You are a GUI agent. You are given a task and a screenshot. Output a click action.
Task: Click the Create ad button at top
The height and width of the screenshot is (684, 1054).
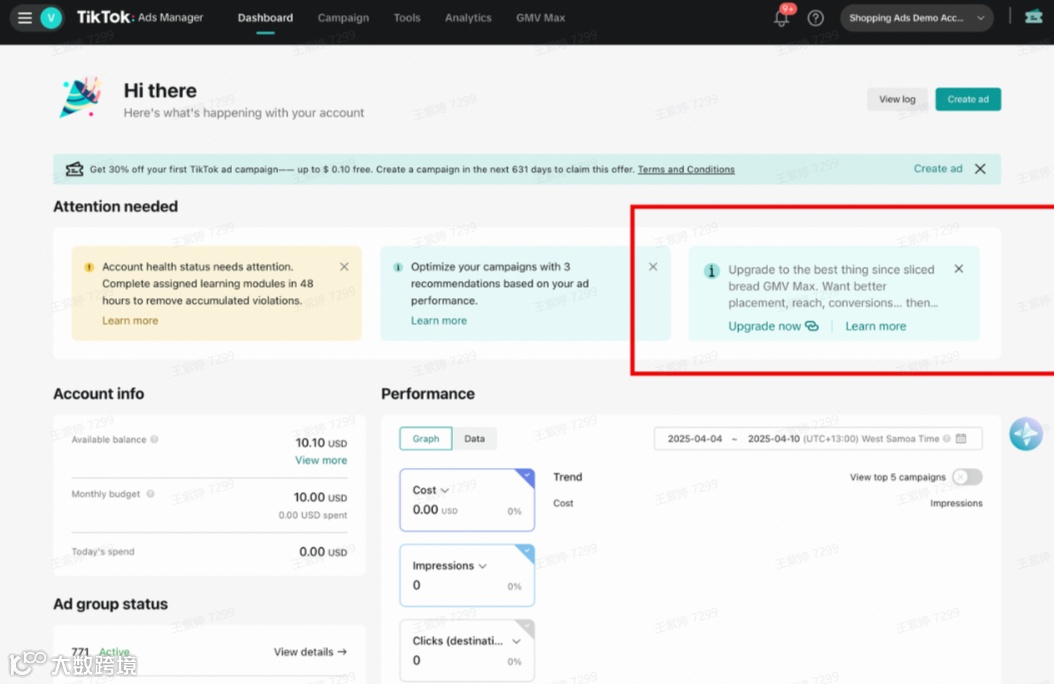(968, 99)
